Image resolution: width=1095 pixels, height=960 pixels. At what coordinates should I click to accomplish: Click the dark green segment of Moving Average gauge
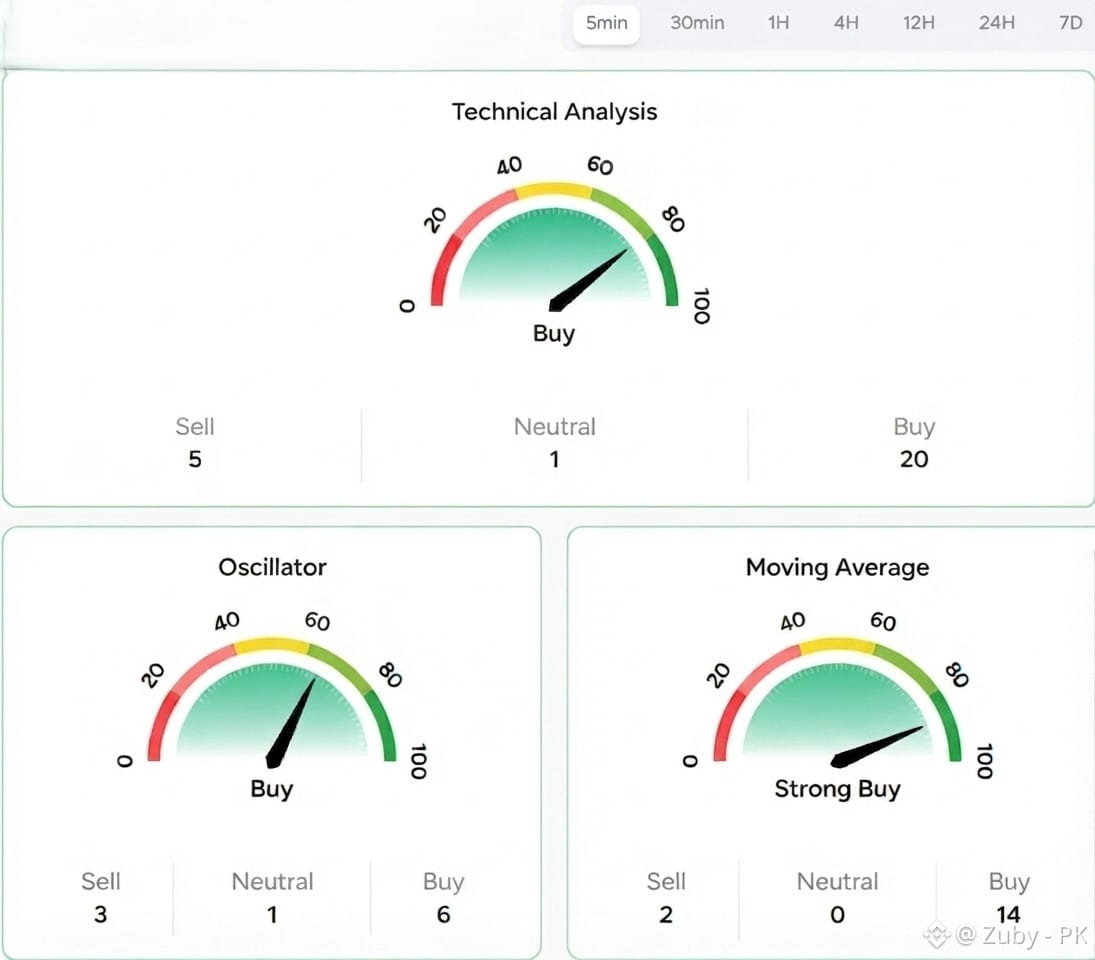coord(948,726)
